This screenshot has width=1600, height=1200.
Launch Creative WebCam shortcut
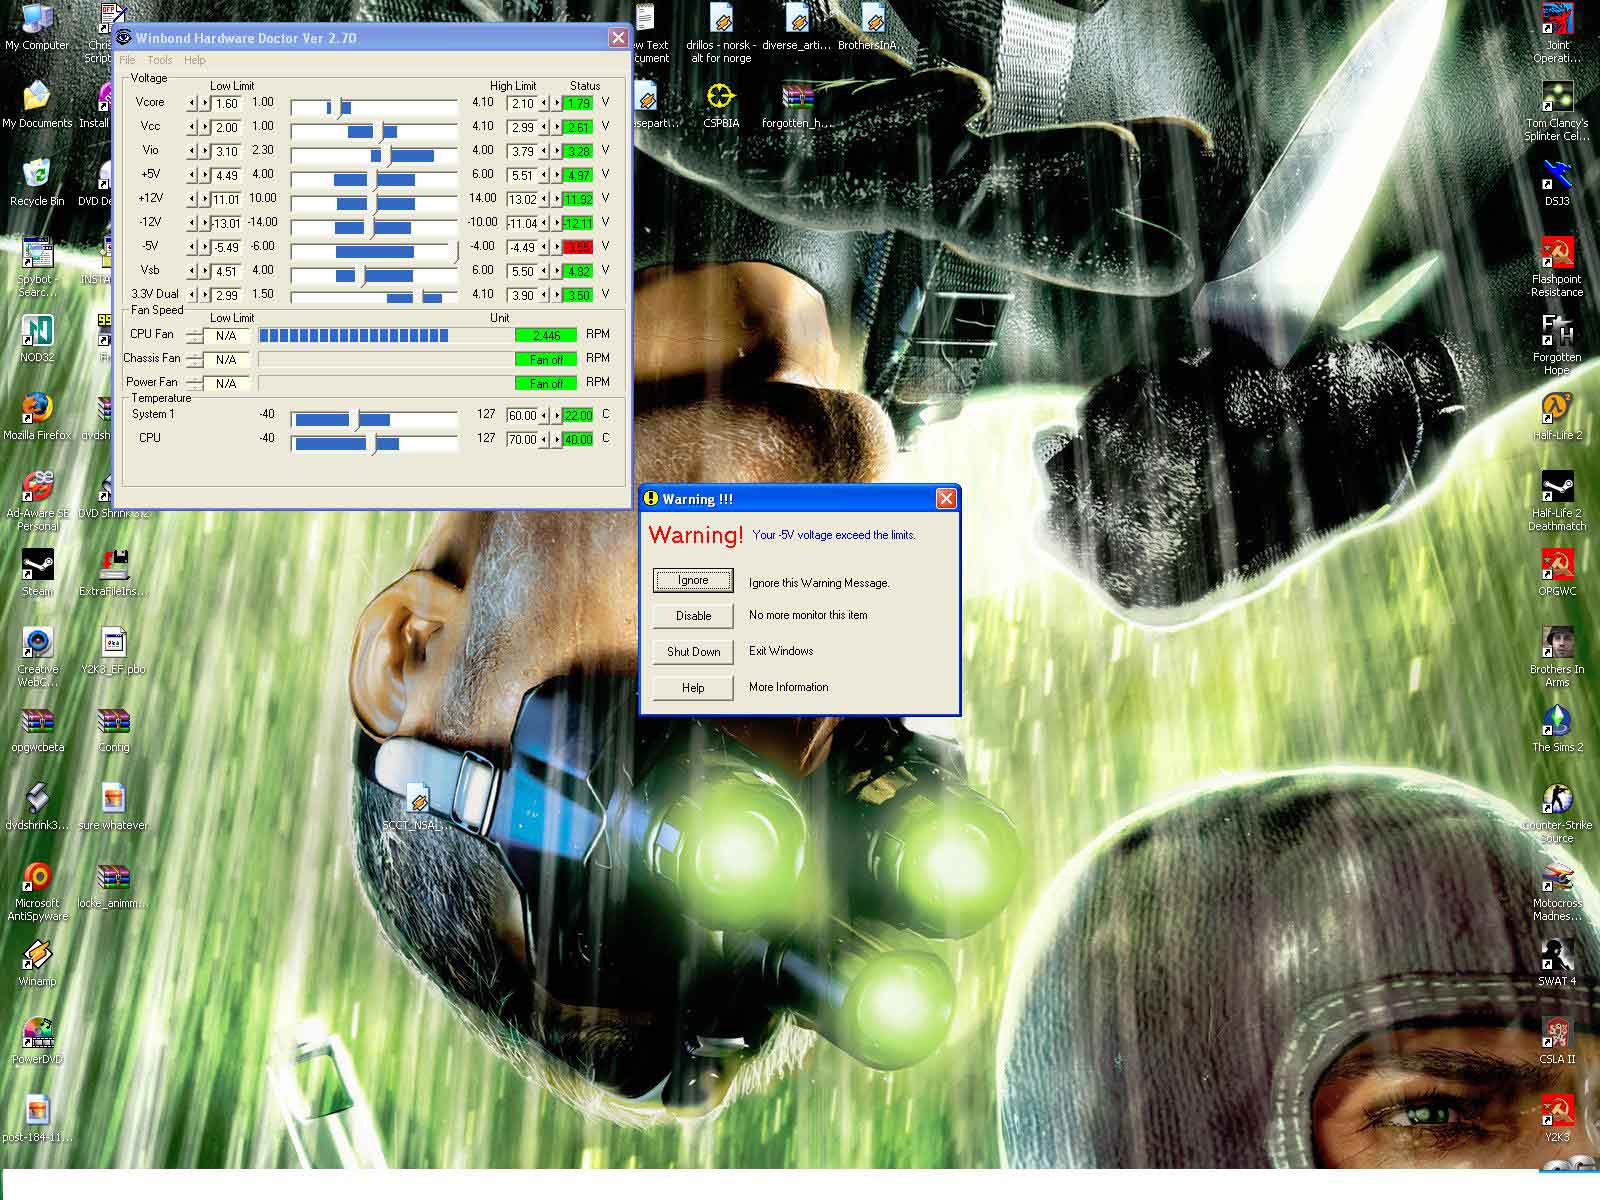pyautogui.click(x=37, y=657)
